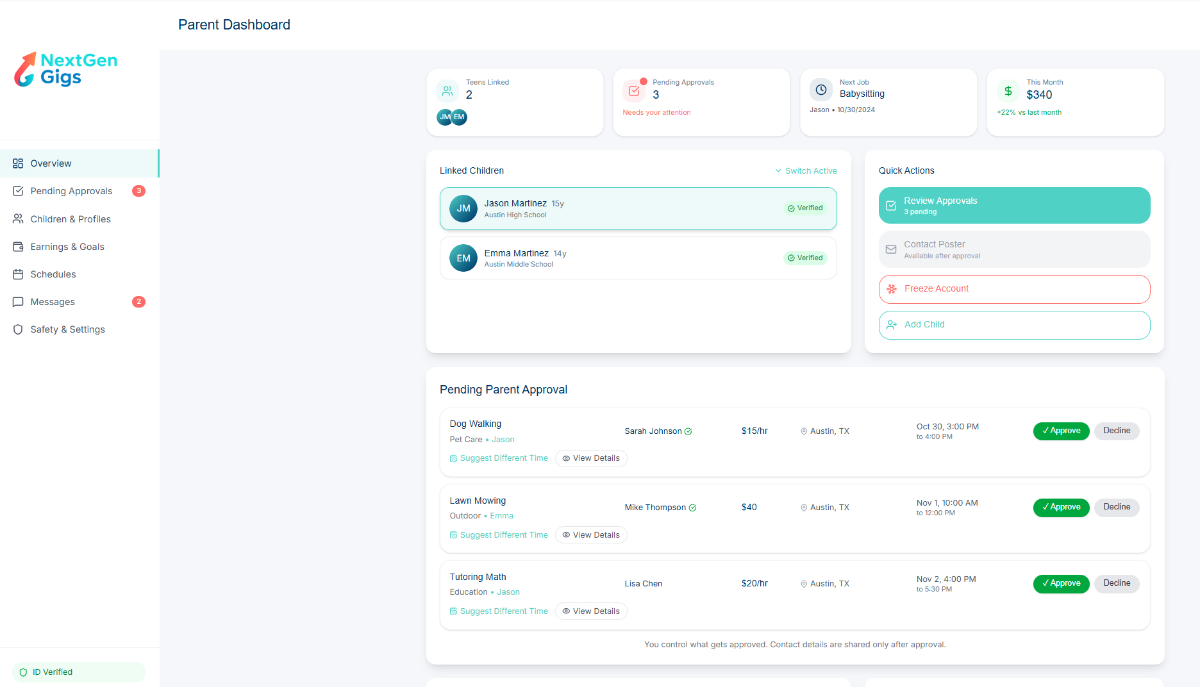The width and height of the screenshot is (1200, 687).
Task: Click the Pending Approvals checkmark icon
Action: [19, 191]
